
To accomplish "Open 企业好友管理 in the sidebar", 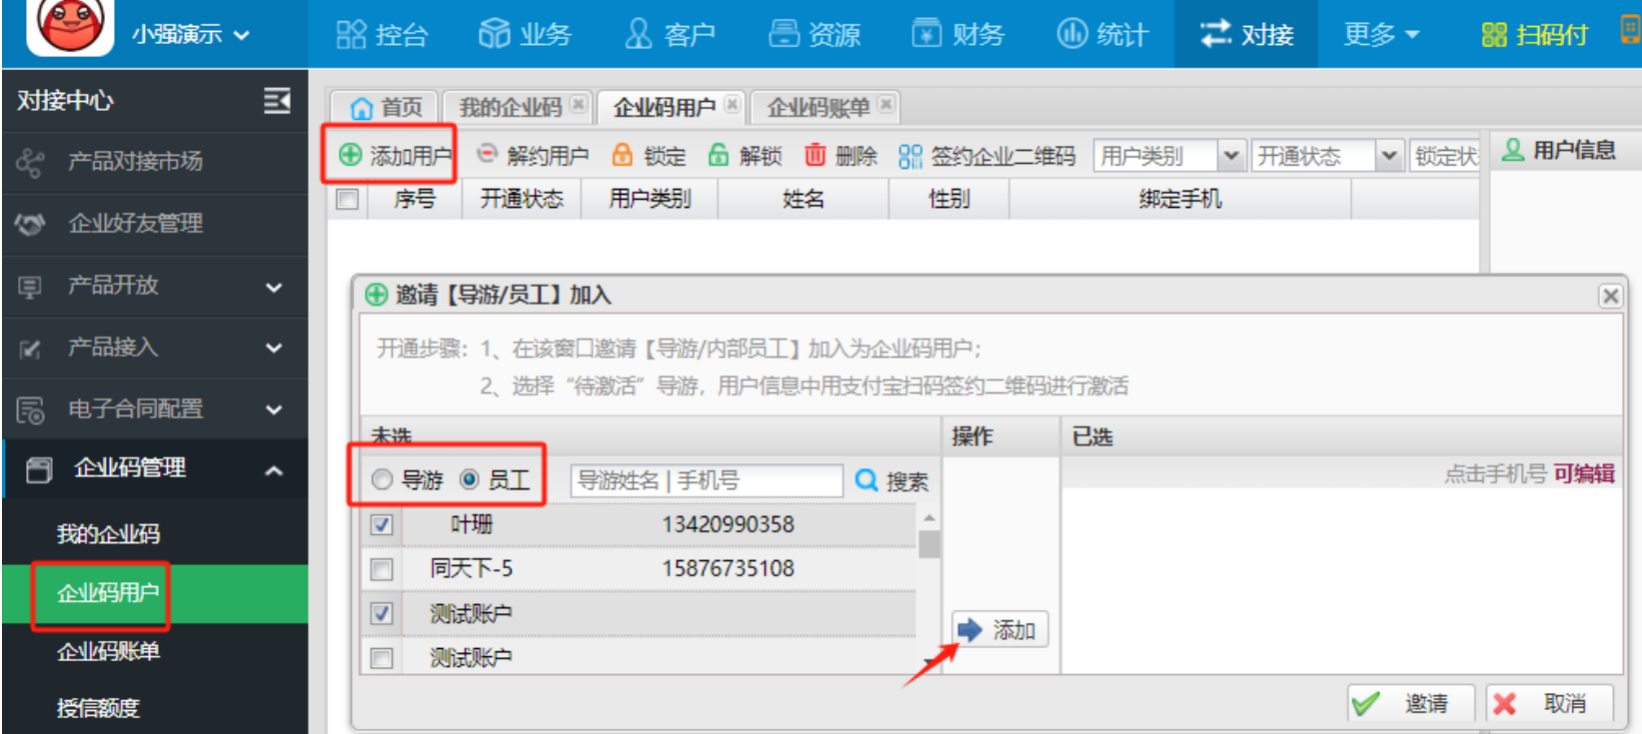I will tap(155, 223).
